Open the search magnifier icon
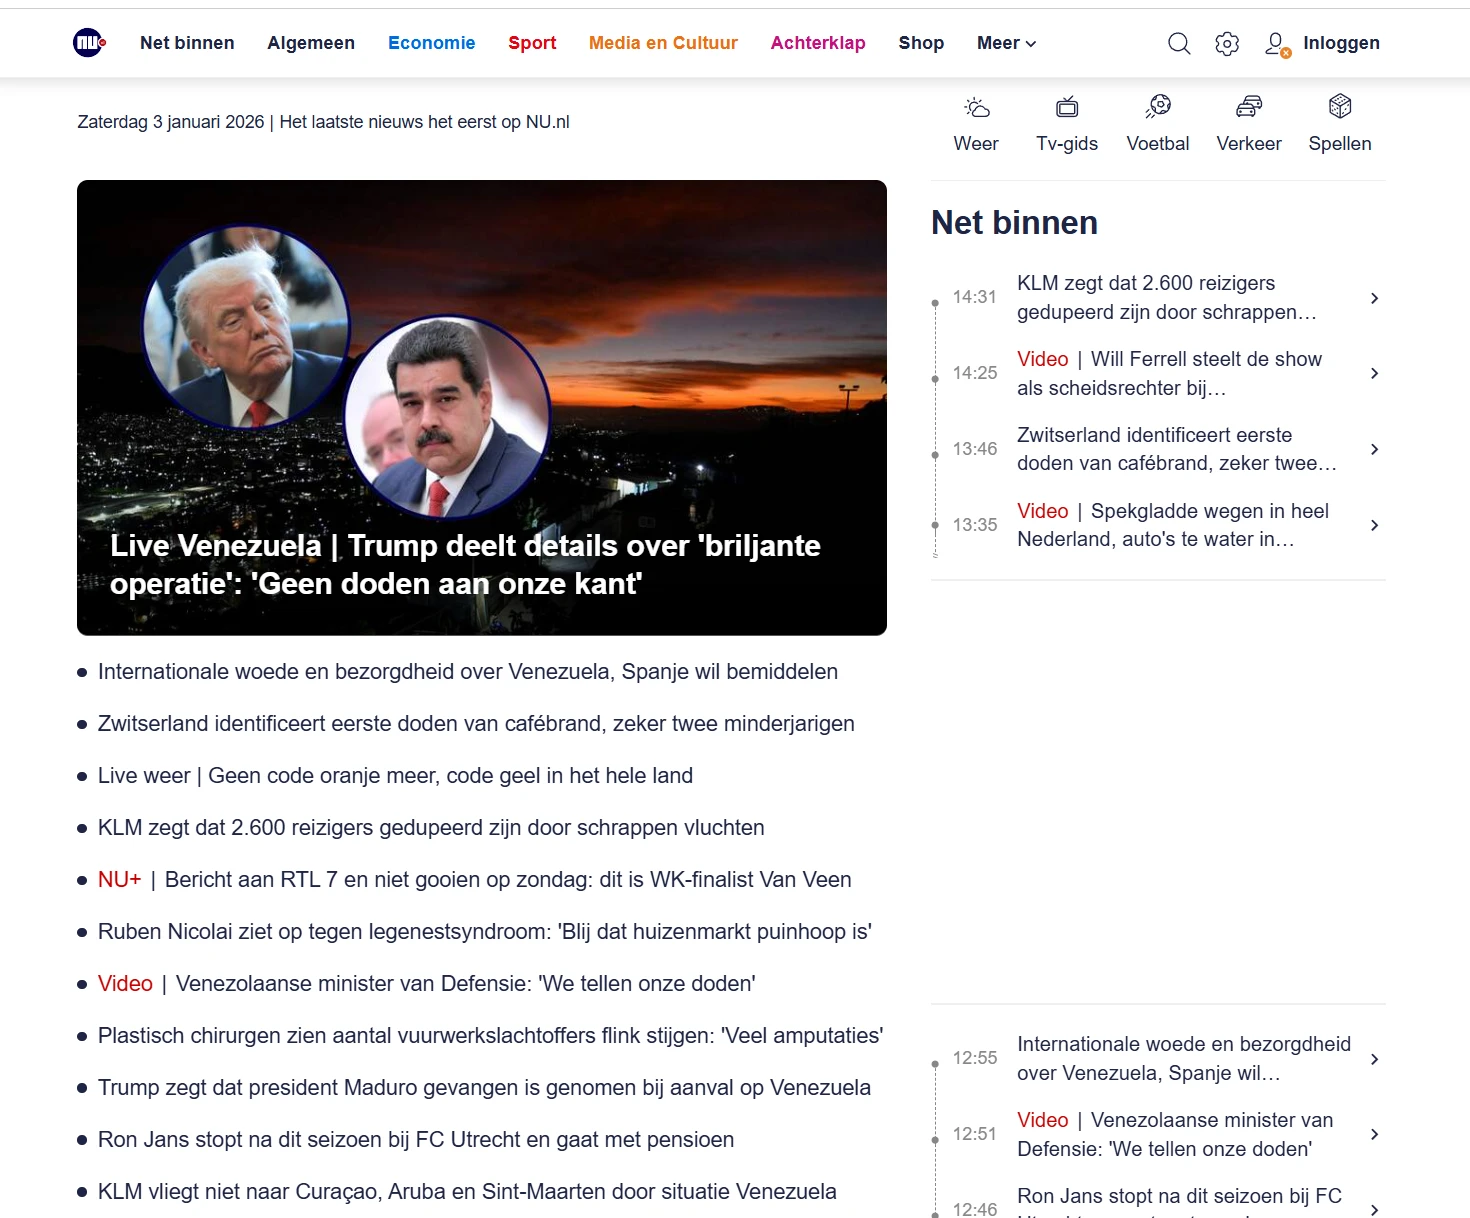1470x1218 pixels. [1179, 43]
